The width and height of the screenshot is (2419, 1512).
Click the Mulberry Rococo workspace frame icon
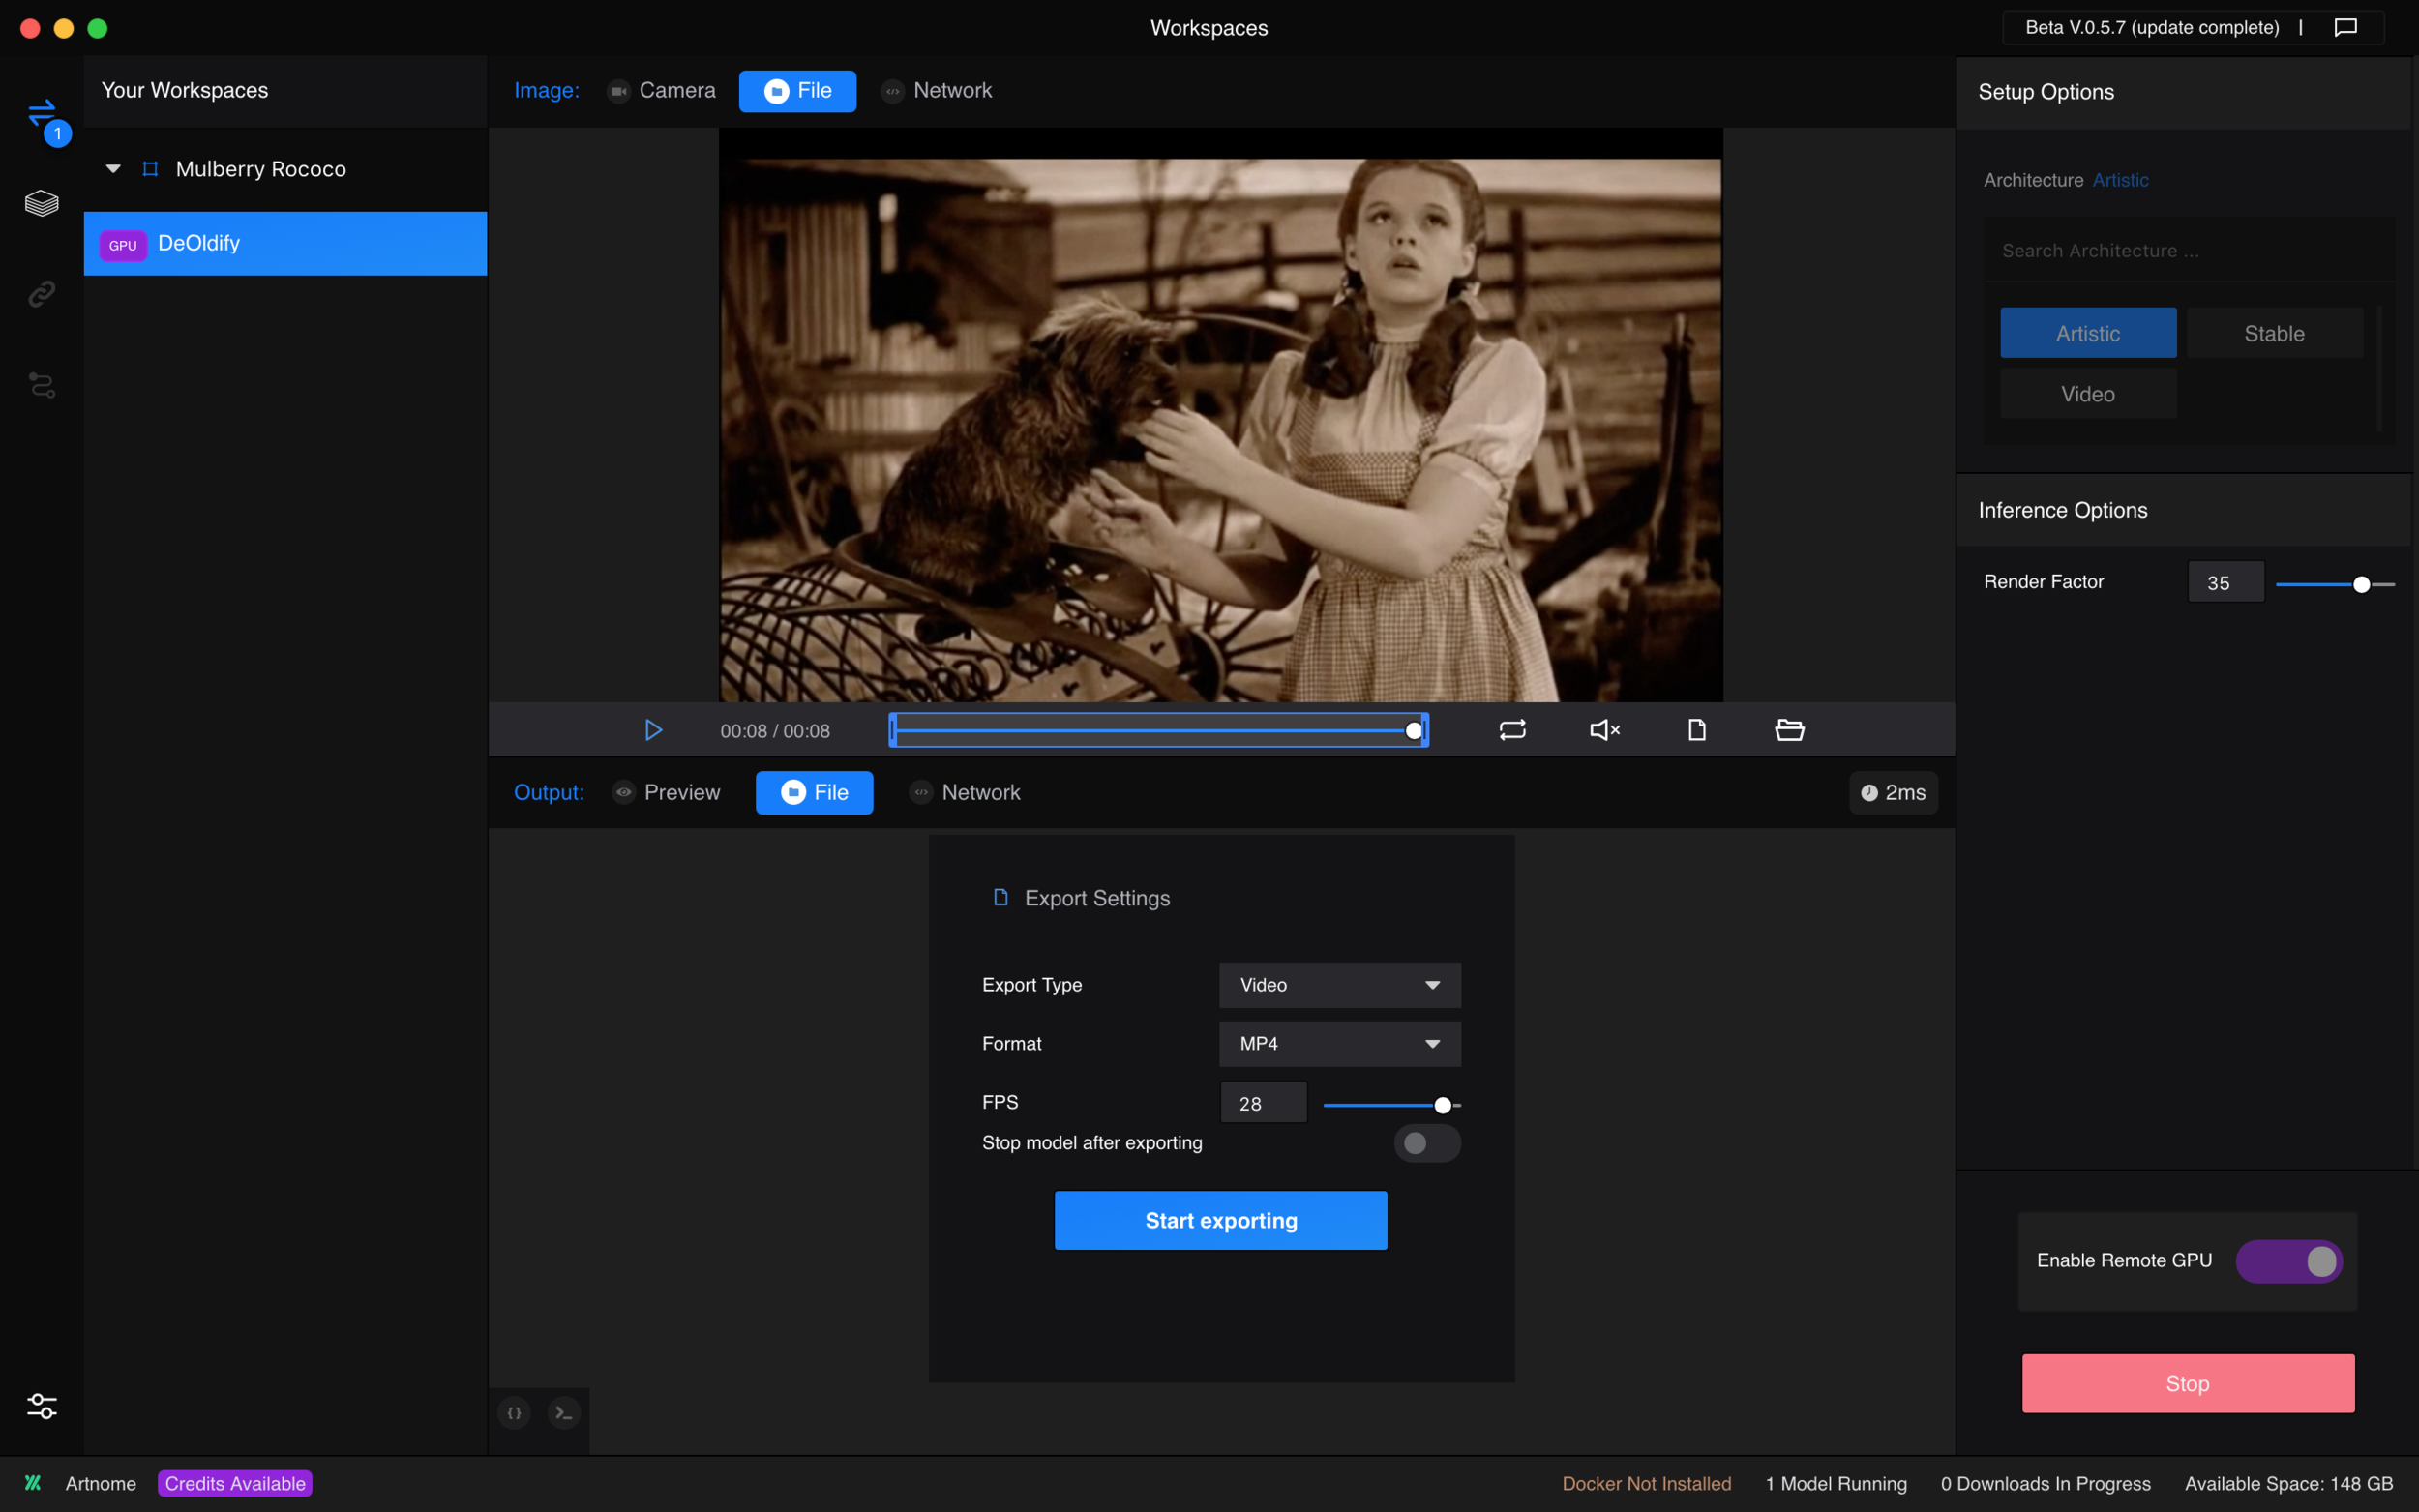150,169
